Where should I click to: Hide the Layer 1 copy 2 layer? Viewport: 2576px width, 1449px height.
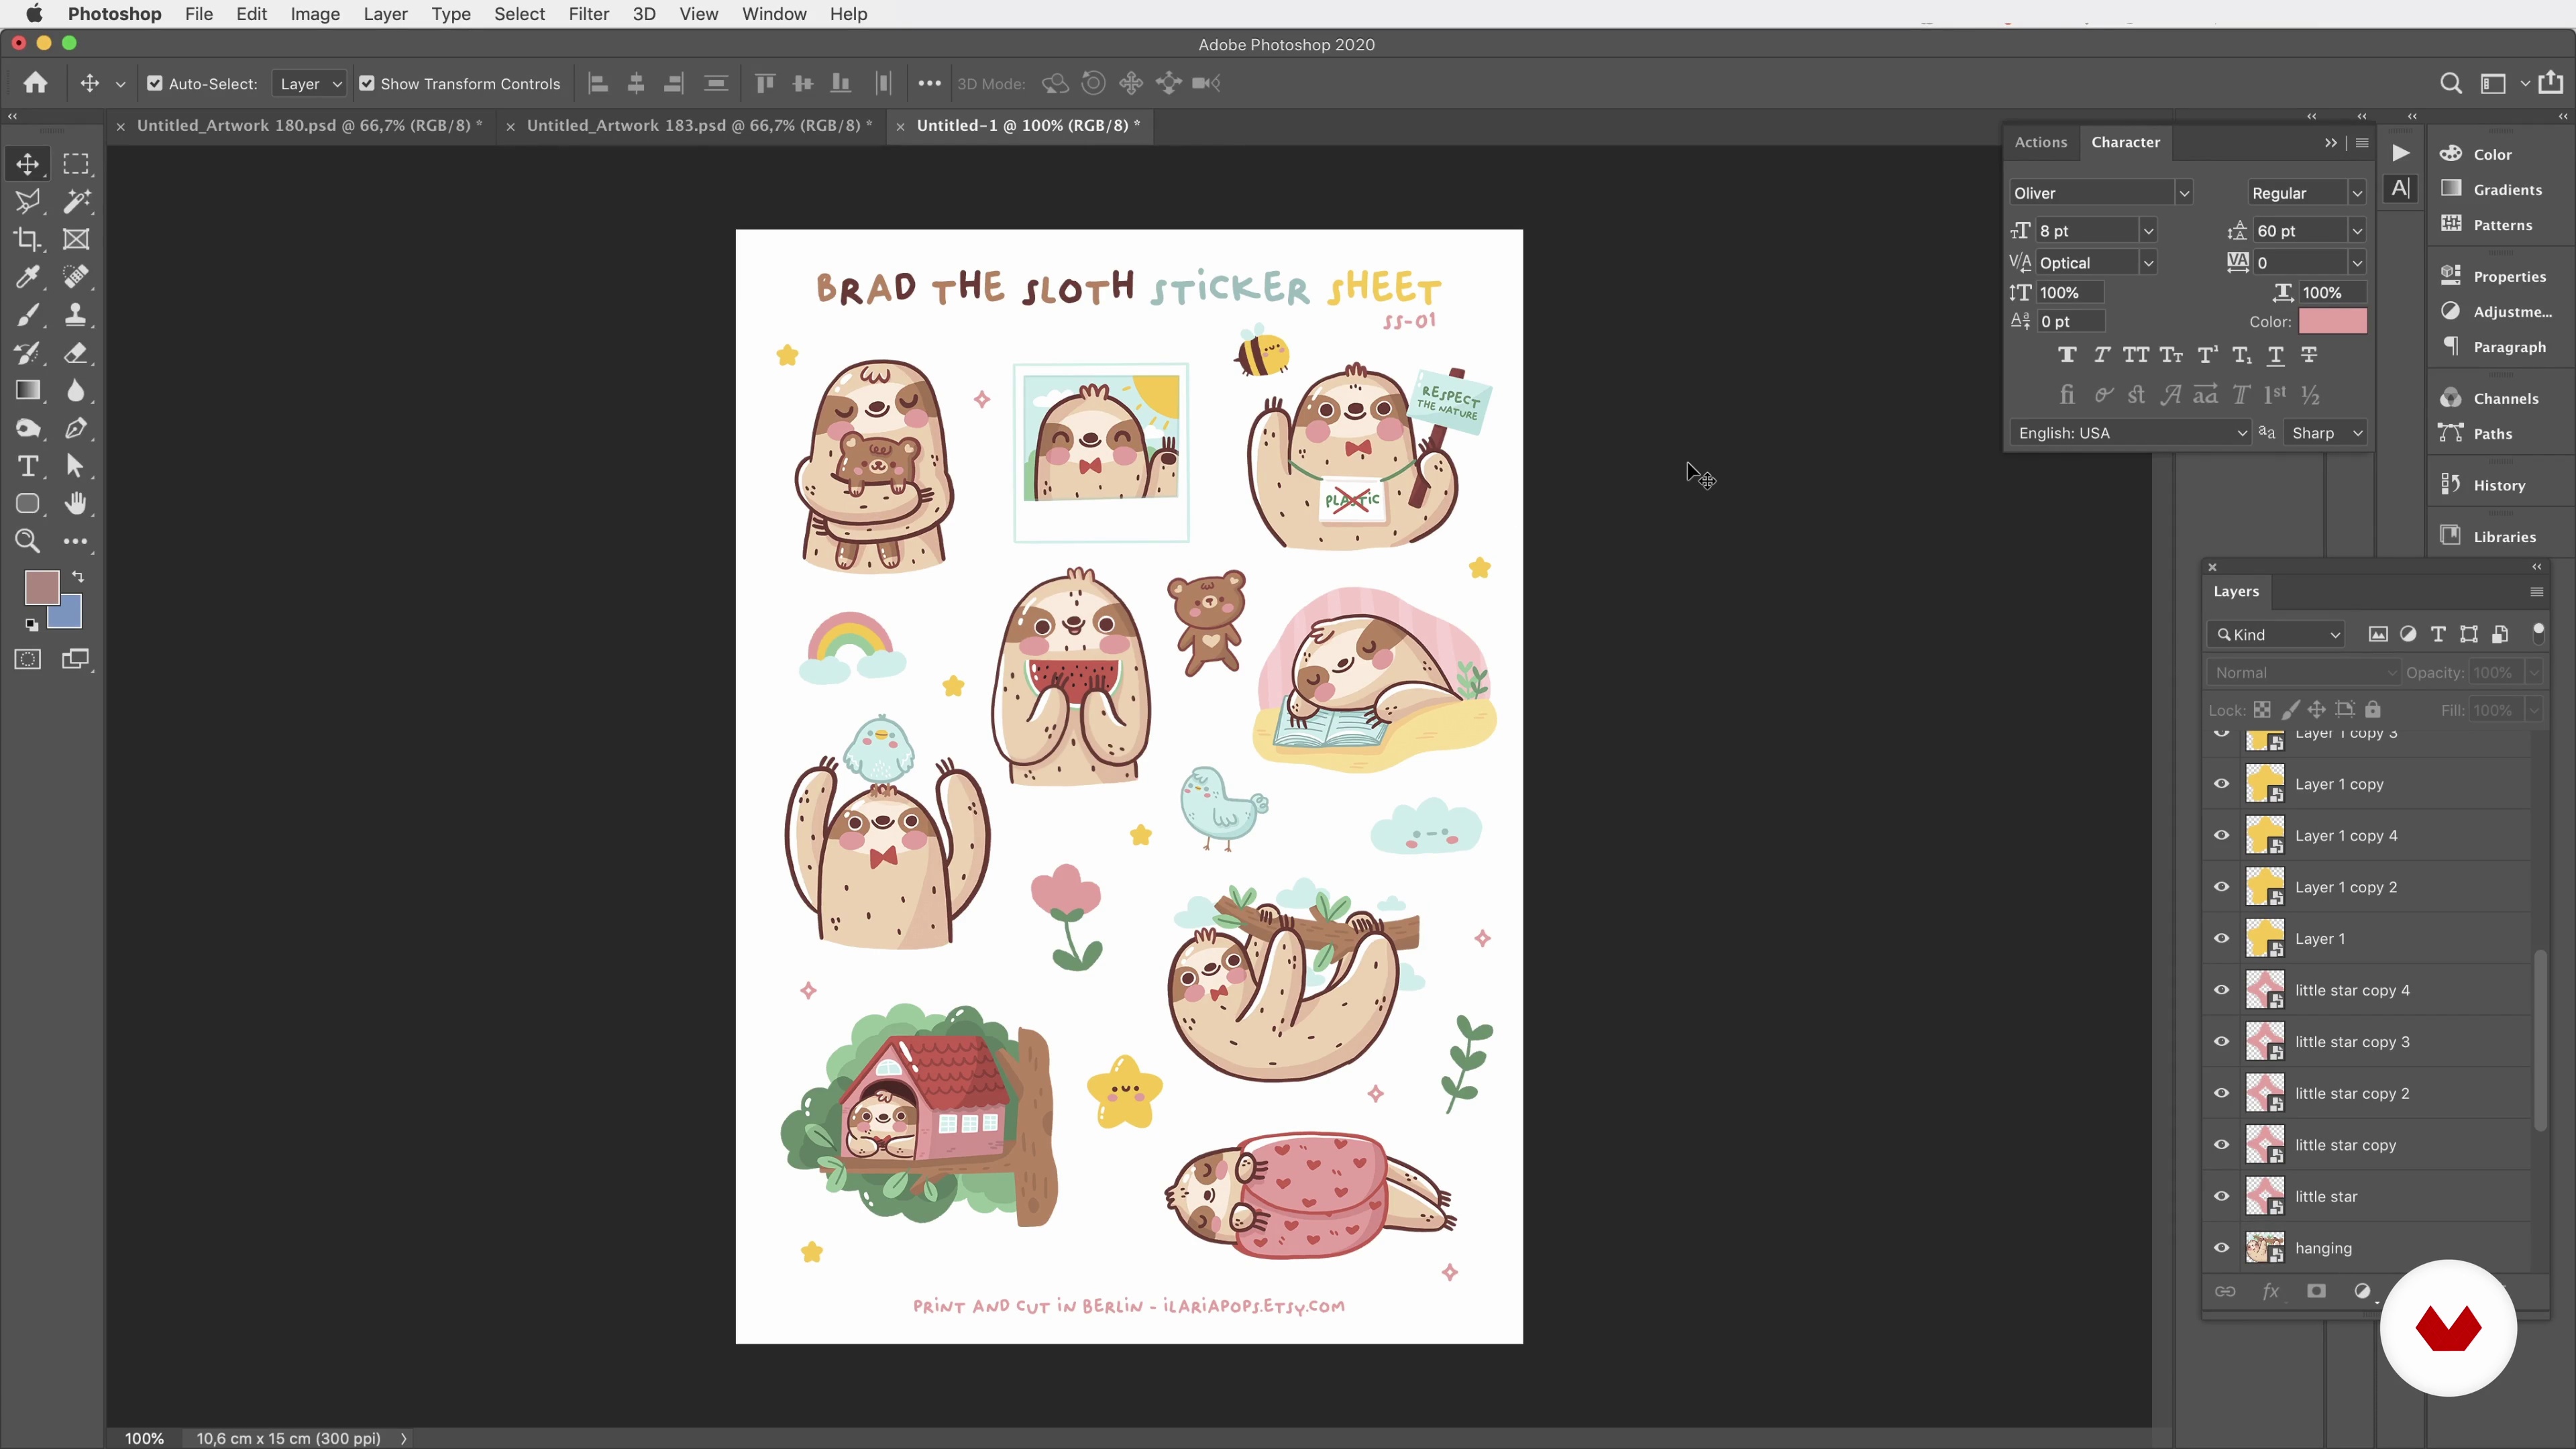click(2221, 887)
